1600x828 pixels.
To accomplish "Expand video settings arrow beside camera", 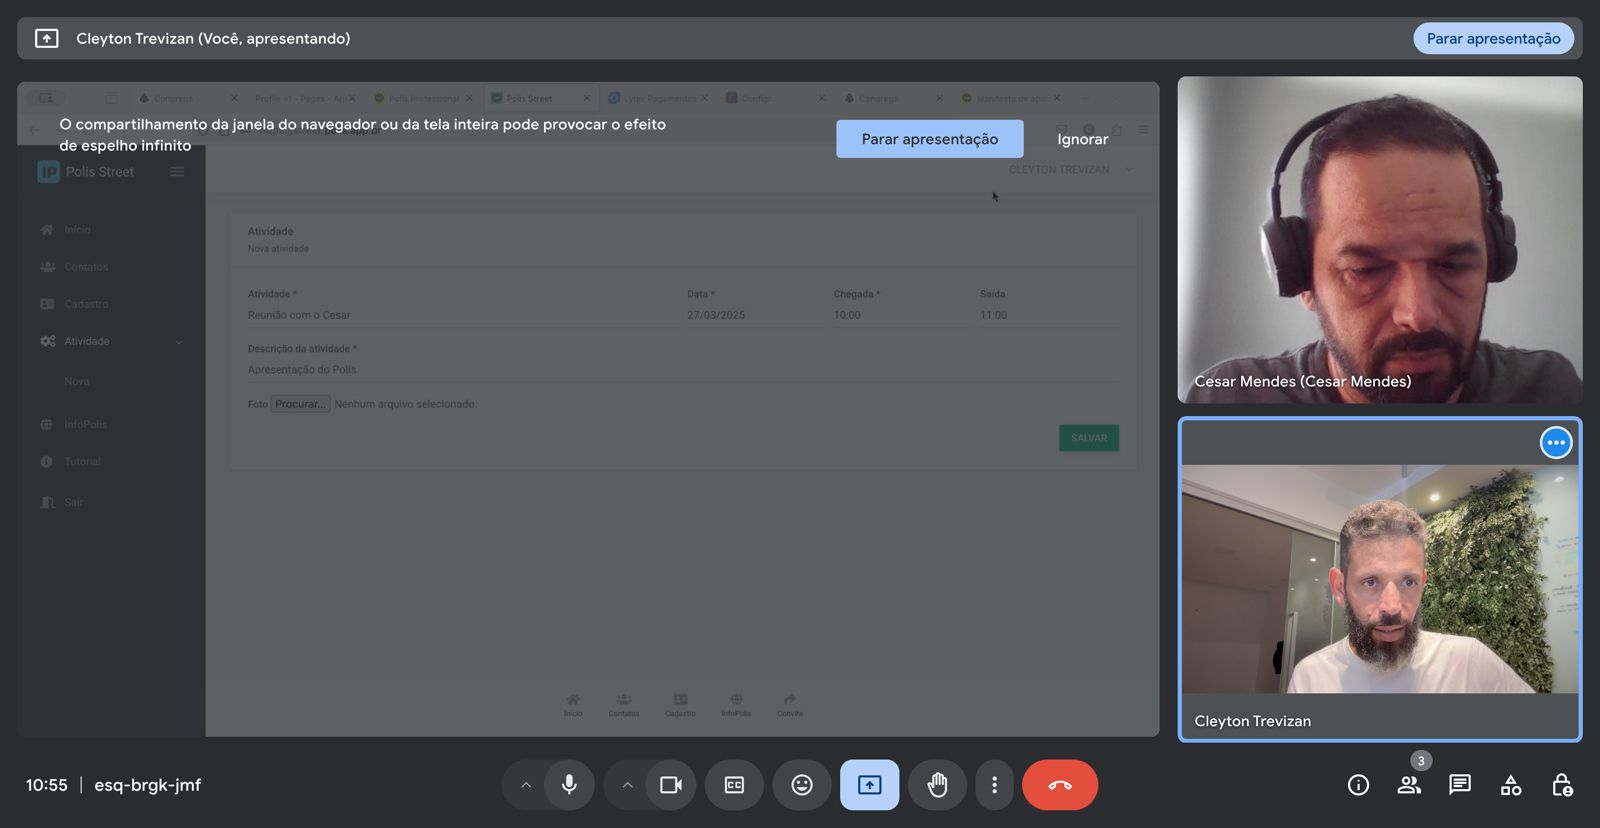I will pyautogui.click(x=627, y=785).
